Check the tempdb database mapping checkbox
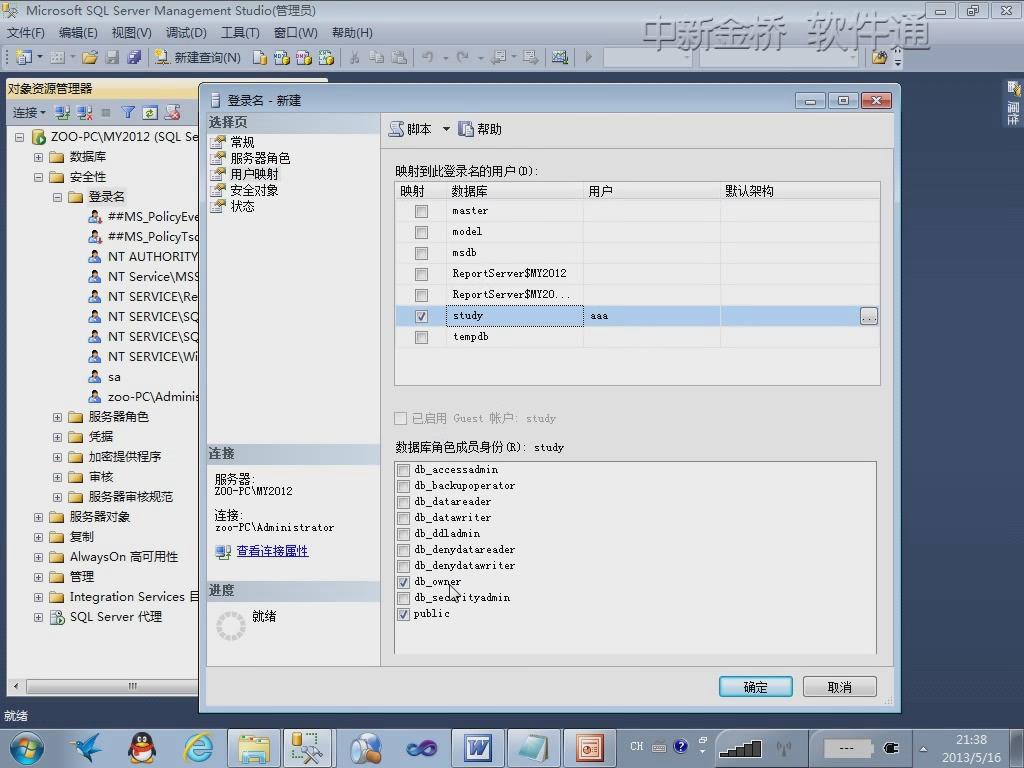 tap(421, 337)
